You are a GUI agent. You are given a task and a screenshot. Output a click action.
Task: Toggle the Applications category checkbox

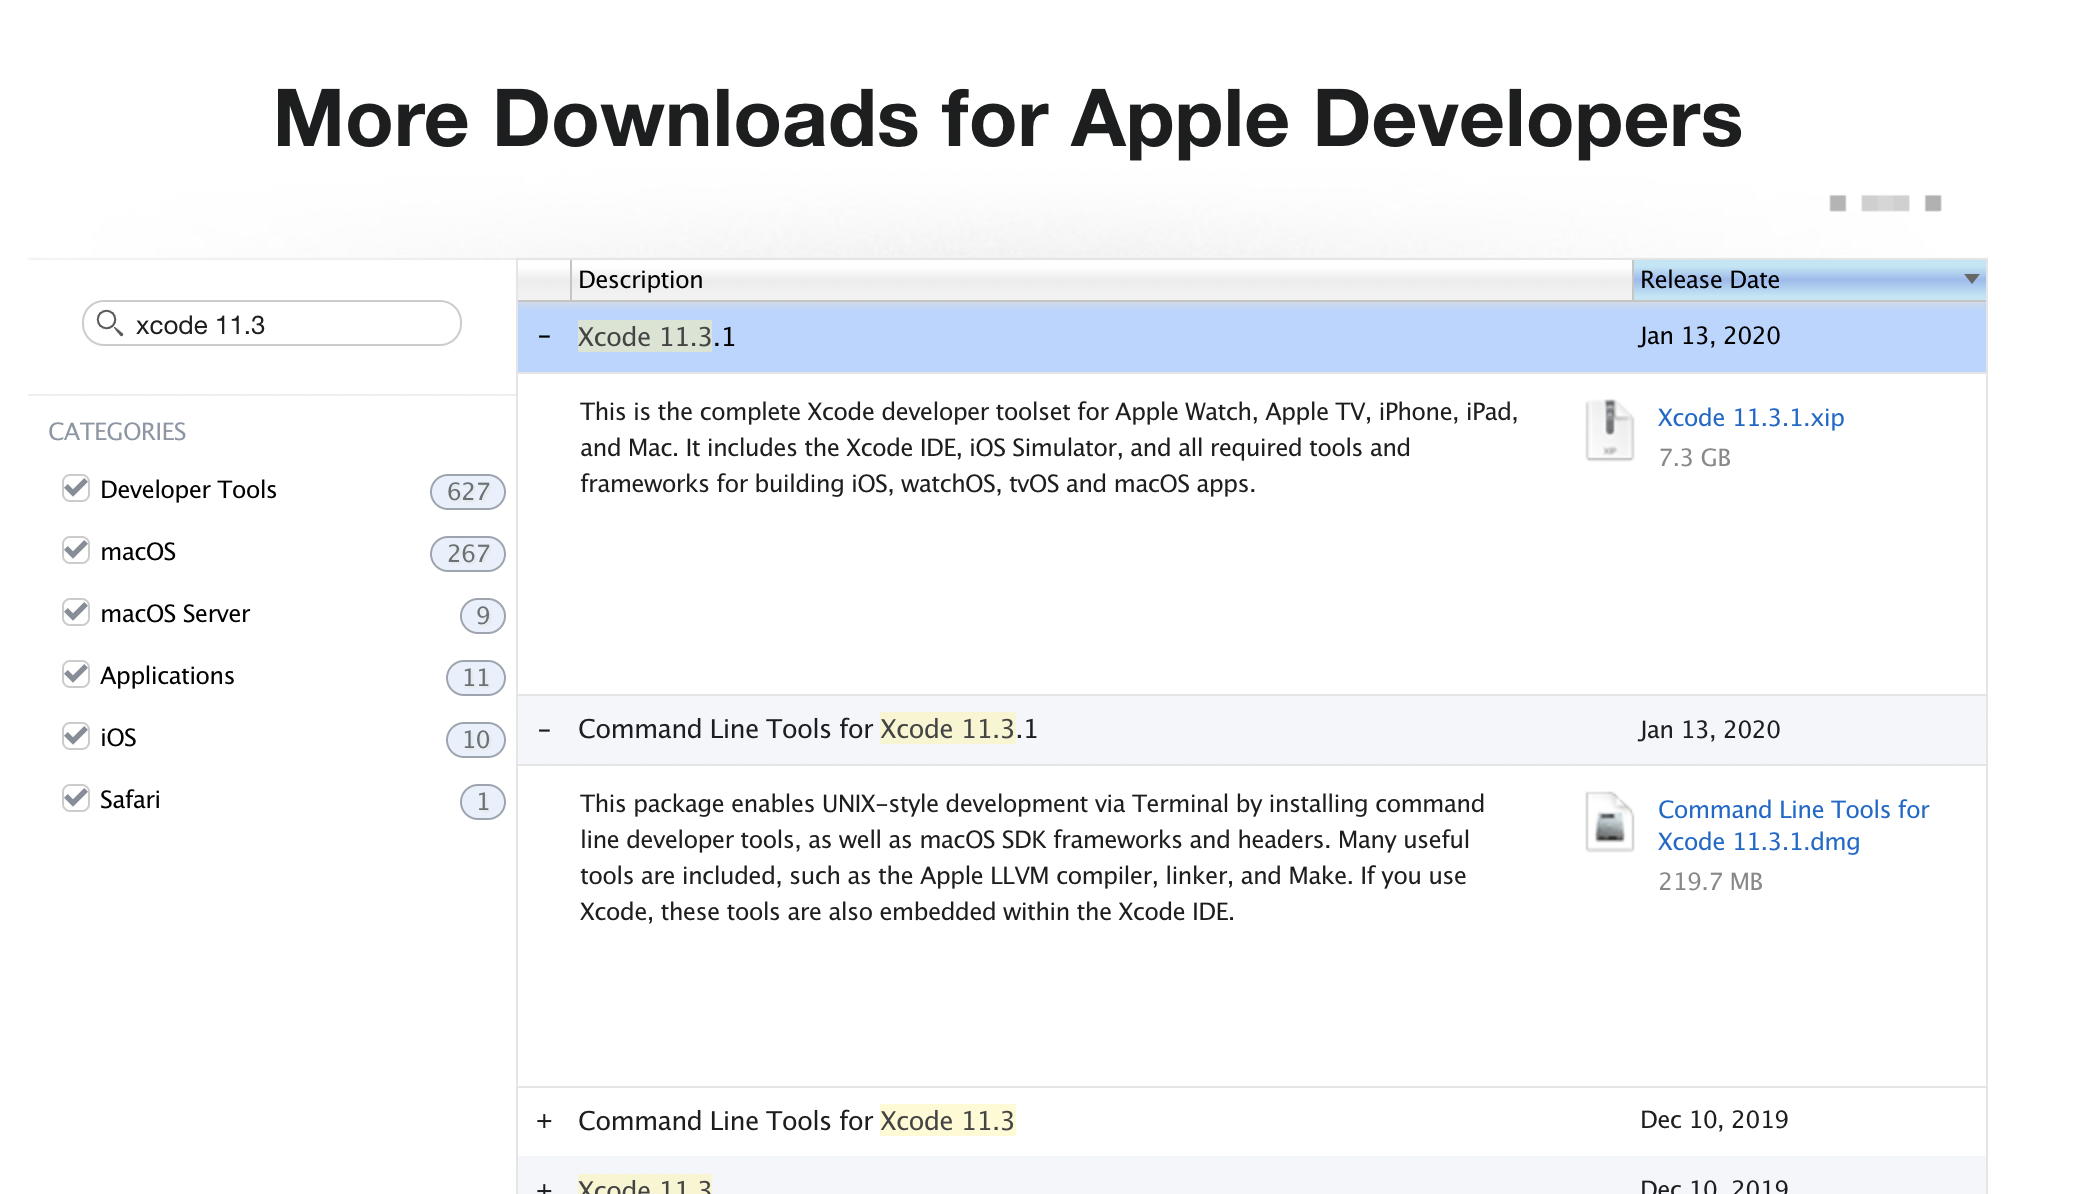coord(76,674)
